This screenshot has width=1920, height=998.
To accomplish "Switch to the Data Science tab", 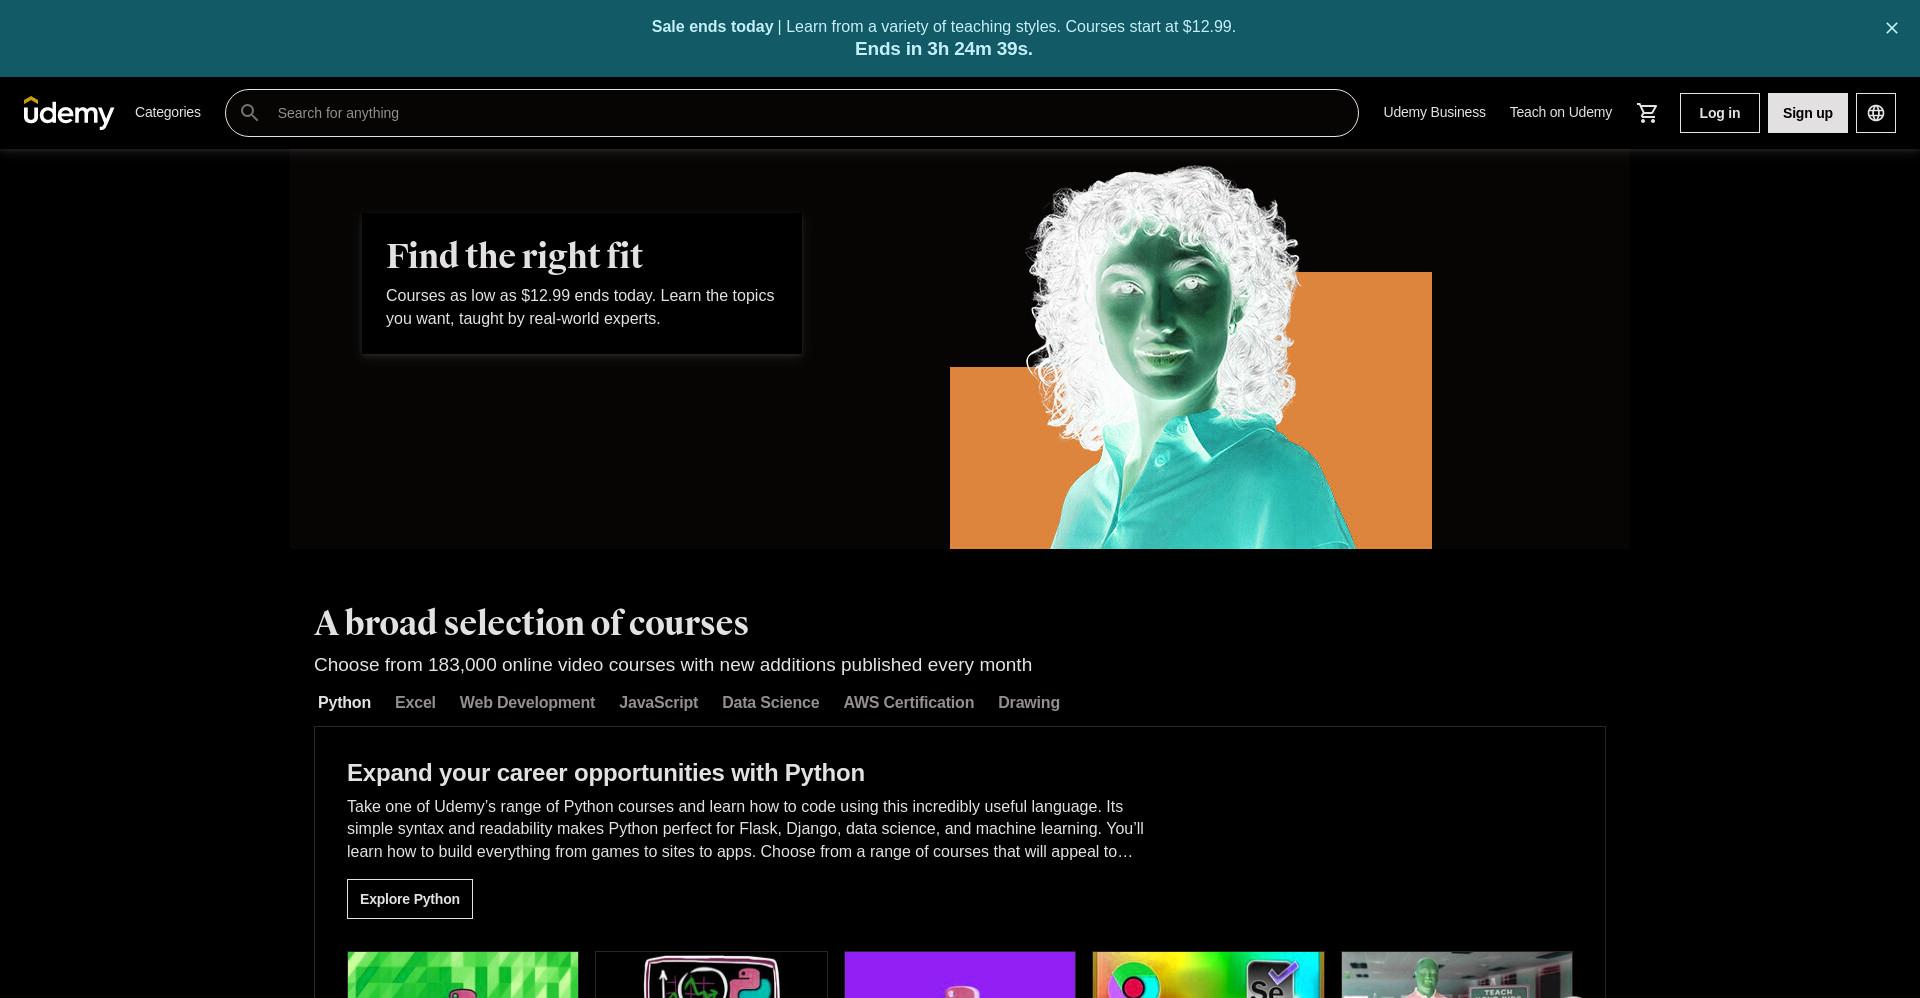I will coord(770,702).
